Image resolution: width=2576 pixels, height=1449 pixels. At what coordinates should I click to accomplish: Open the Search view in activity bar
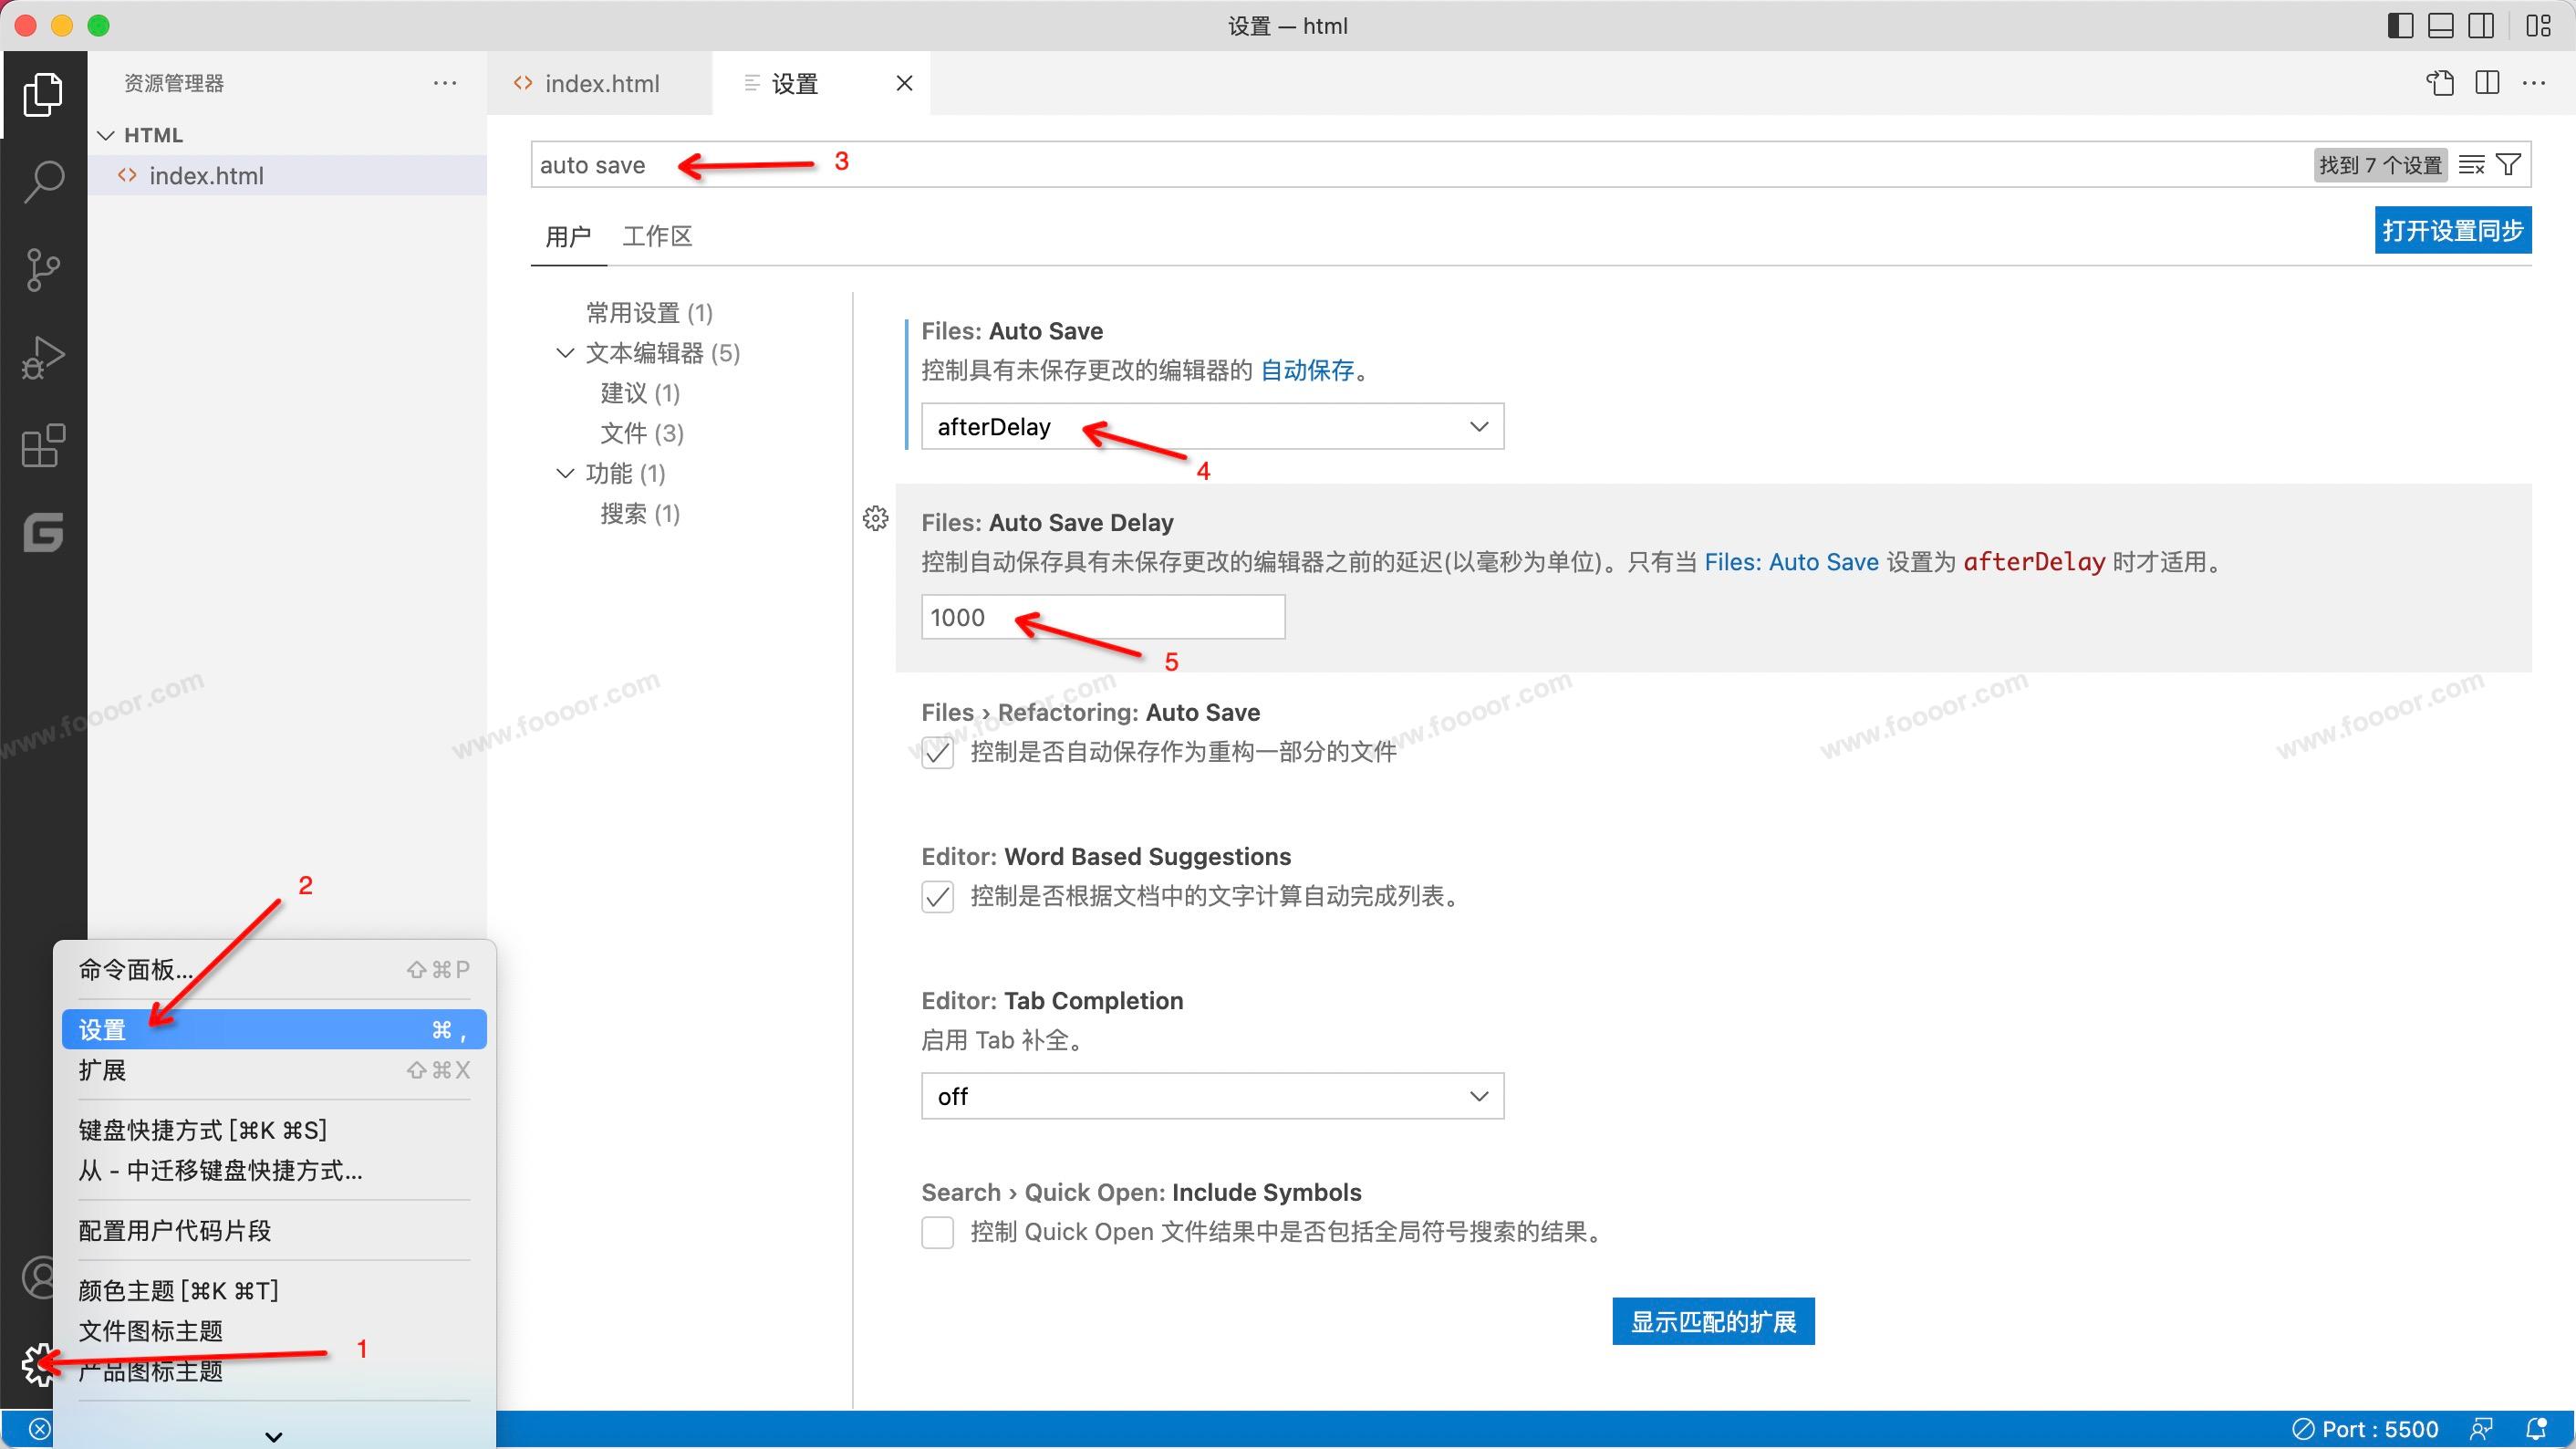43,181
